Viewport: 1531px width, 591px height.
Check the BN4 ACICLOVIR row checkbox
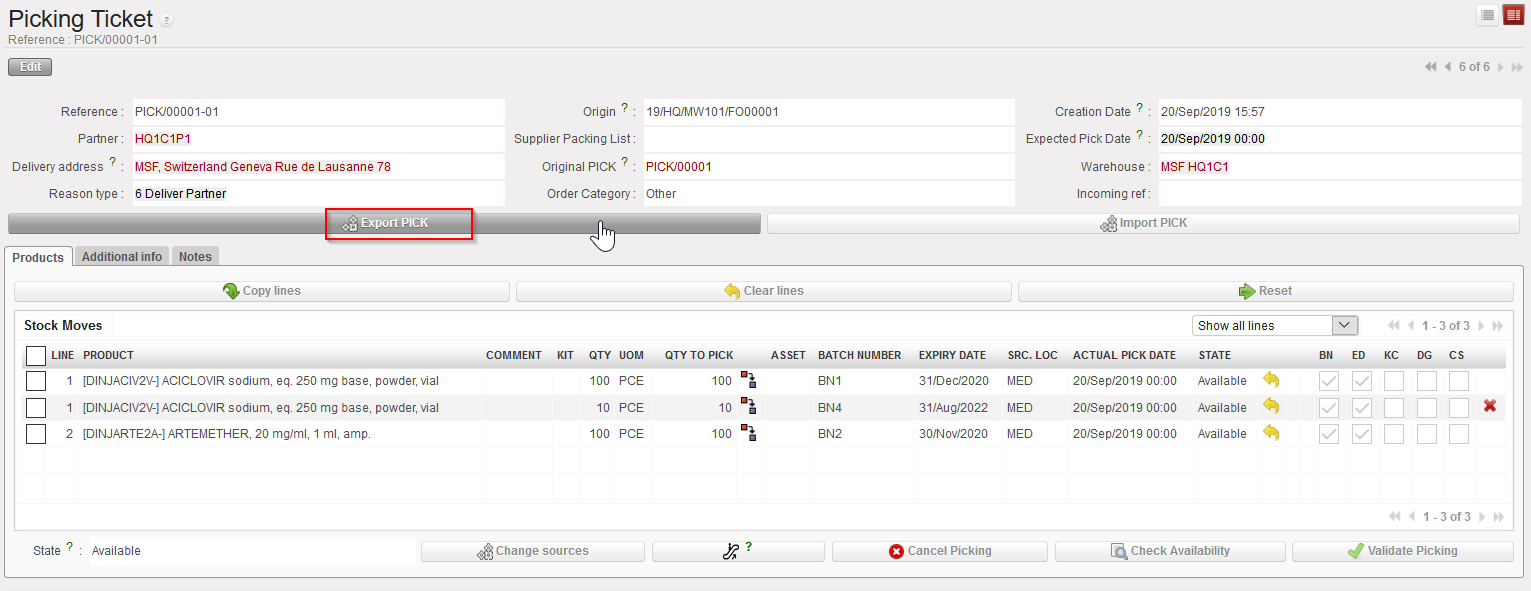pyautogui.click(x=36, y=407)
